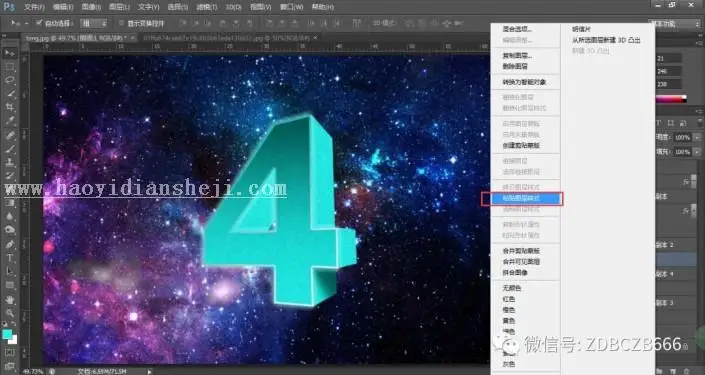Choose 合并可见图层 in context menu
The width and height of the screenshot is (705, 375).
coord(521,262)
